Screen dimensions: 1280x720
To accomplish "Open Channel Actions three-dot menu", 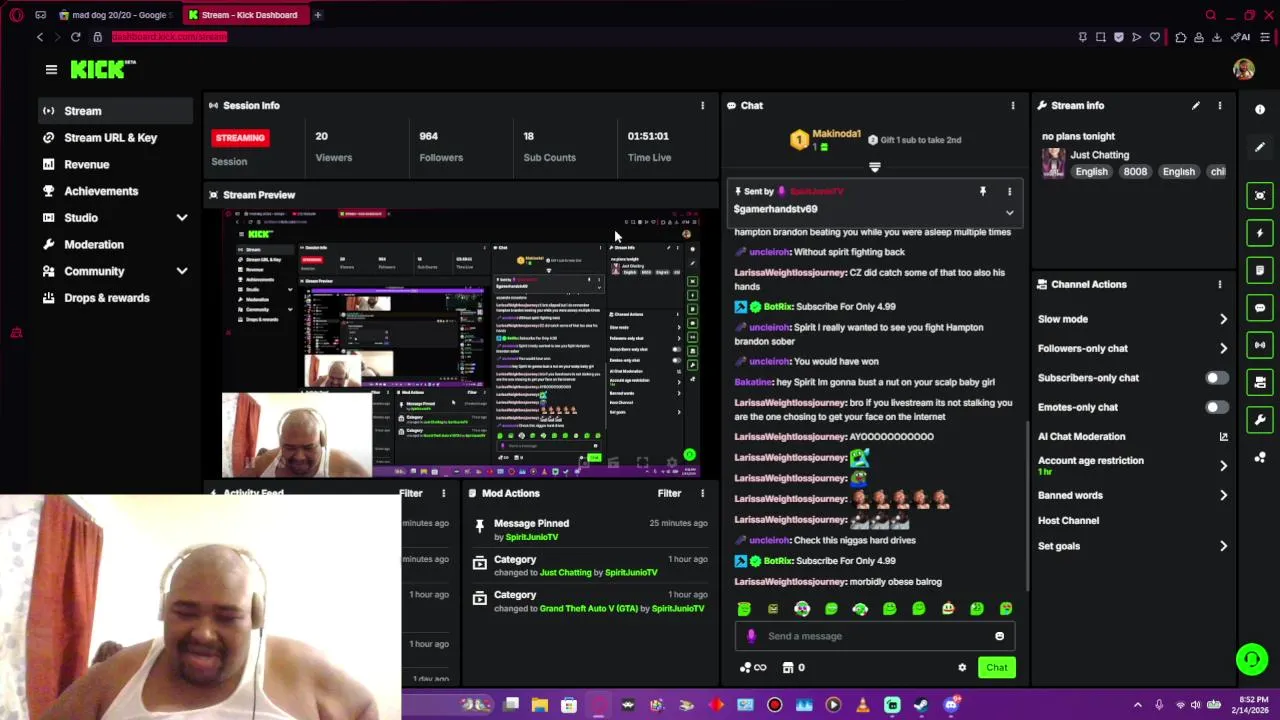I will pos(1219,284).
